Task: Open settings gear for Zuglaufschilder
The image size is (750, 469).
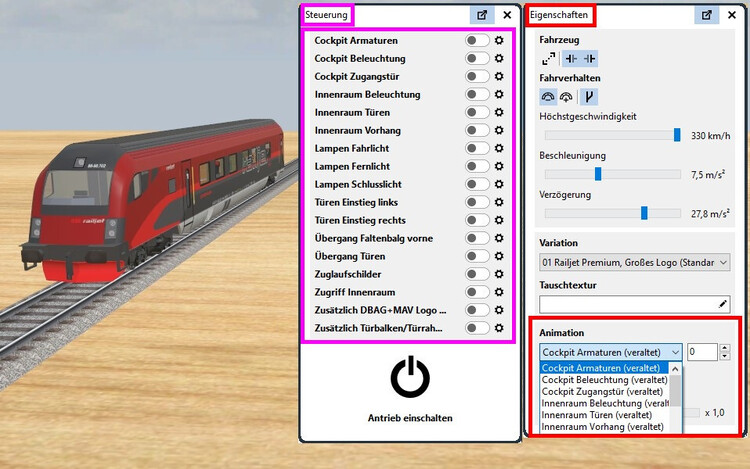Action: click(499, 274)
